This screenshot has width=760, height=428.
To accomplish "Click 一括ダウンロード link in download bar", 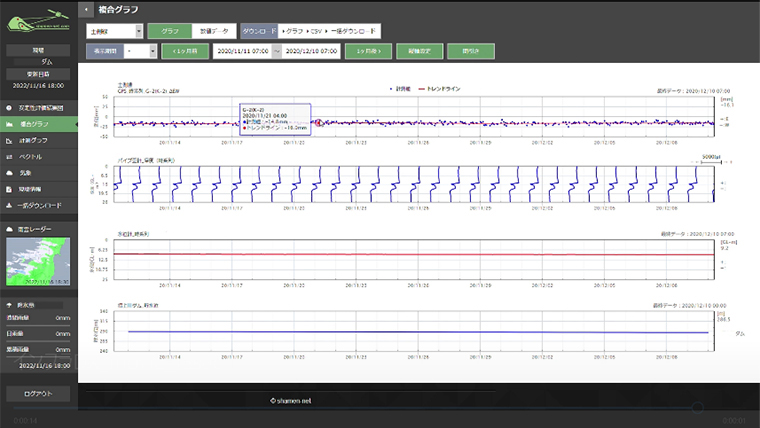I will point(352,31).
